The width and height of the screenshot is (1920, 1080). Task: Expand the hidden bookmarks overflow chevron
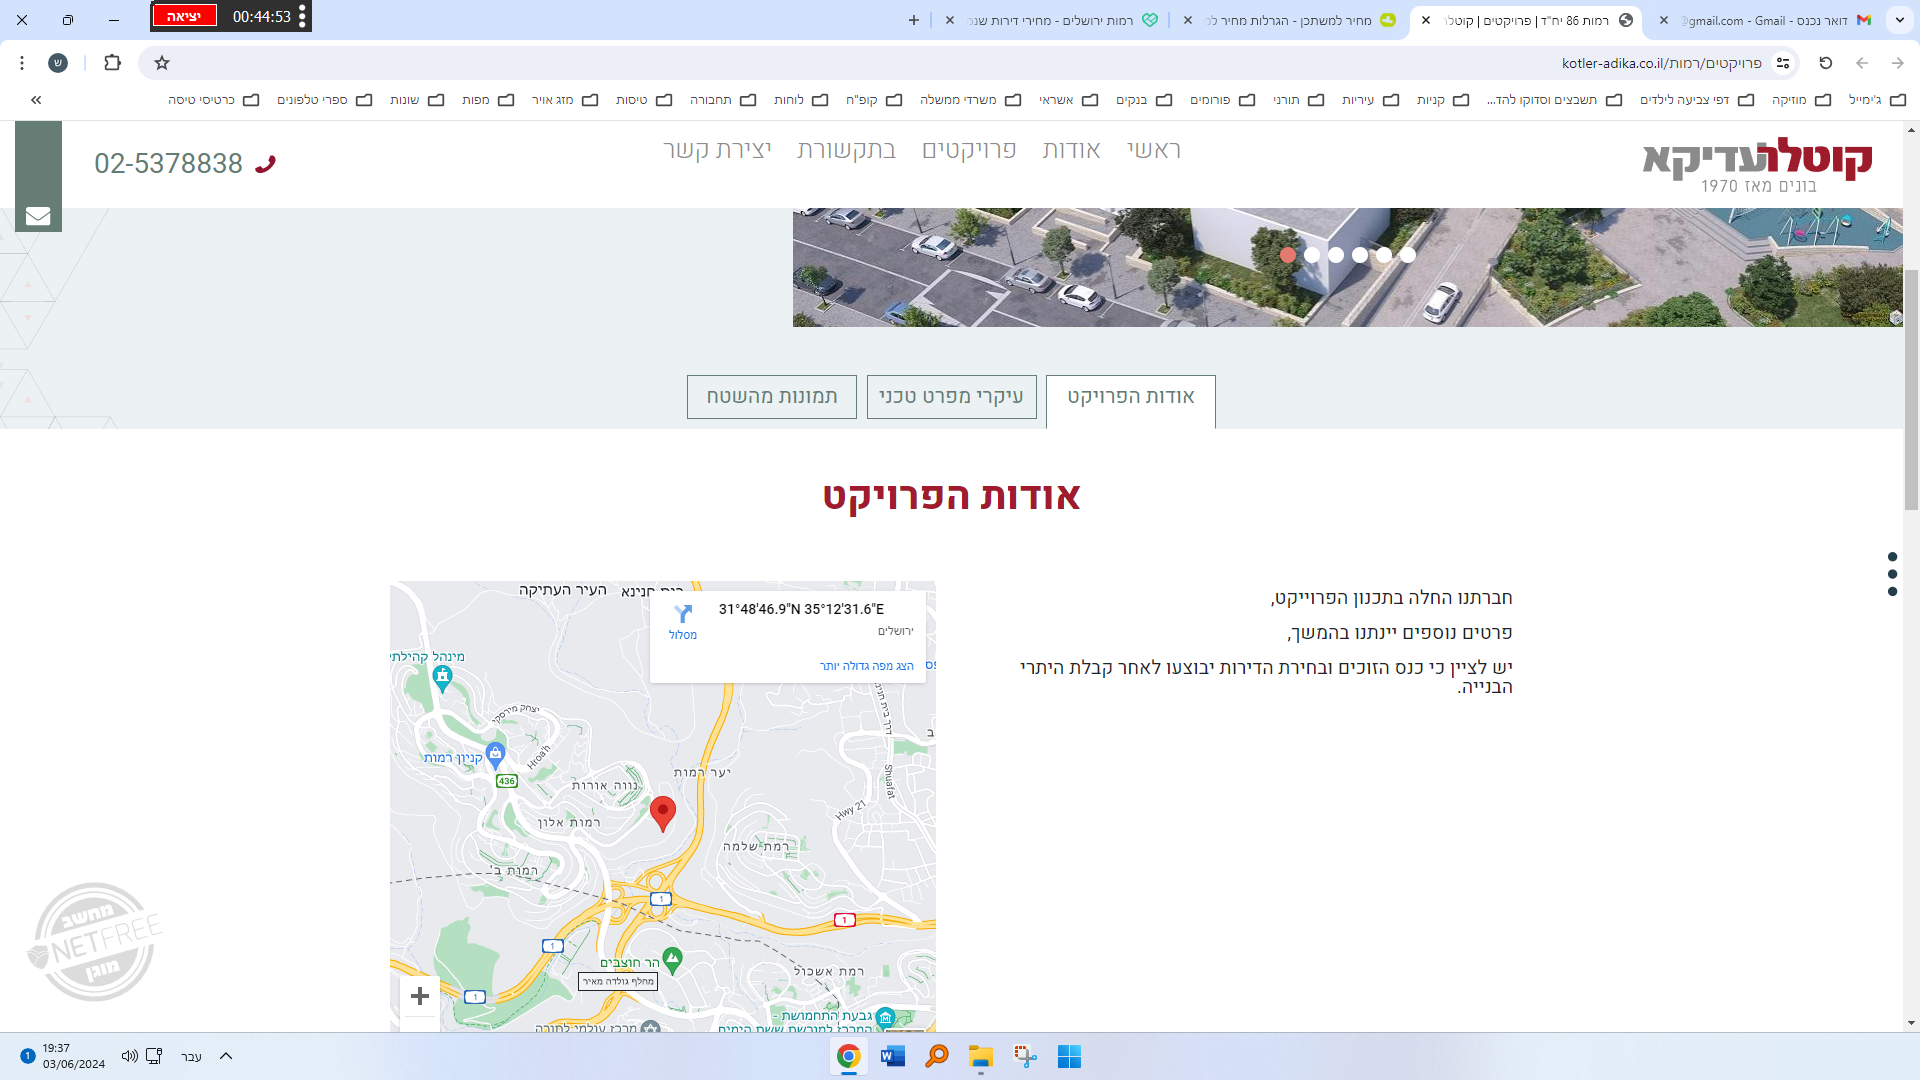[x=36, y=100]
